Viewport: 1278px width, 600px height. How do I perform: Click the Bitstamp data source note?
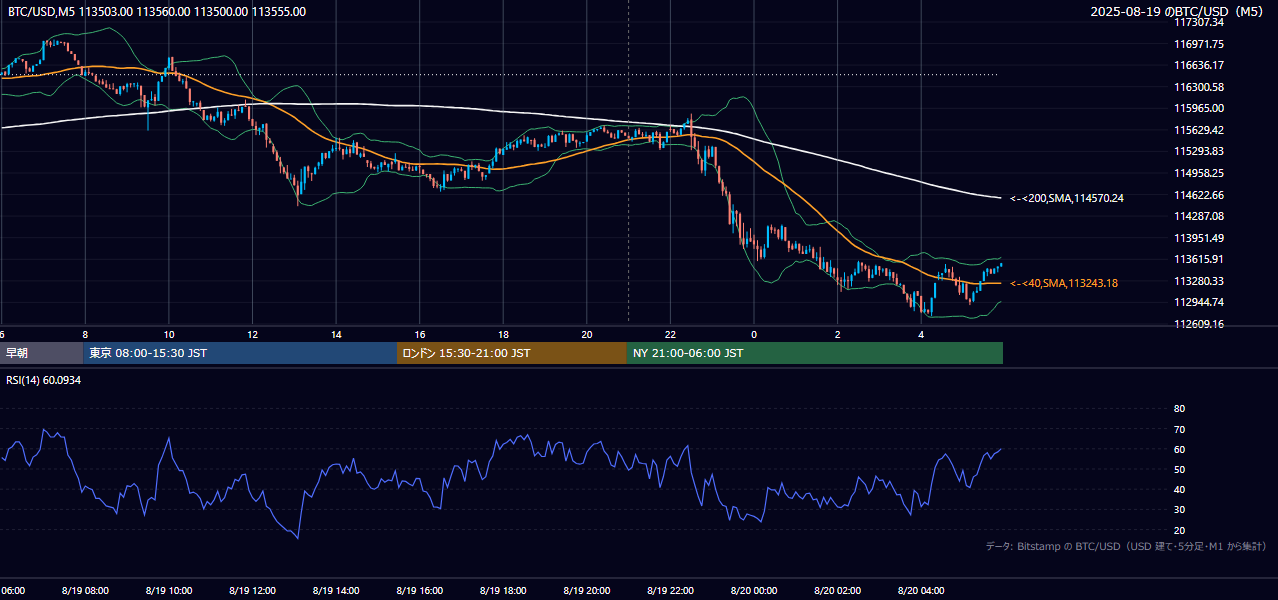[x=1126, y=546]
